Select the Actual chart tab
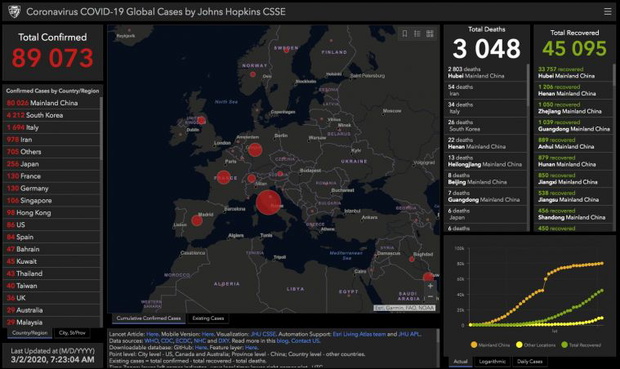 tap(460, 361)
